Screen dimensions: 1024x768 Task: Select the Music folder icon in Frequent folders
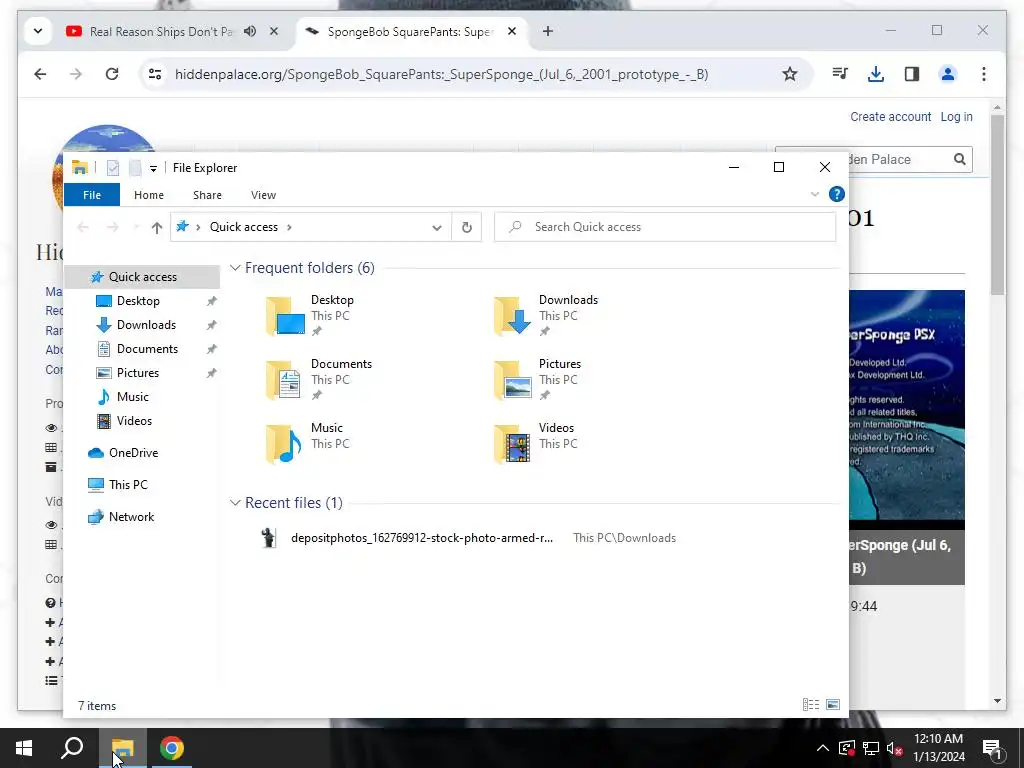click(285, 443)
